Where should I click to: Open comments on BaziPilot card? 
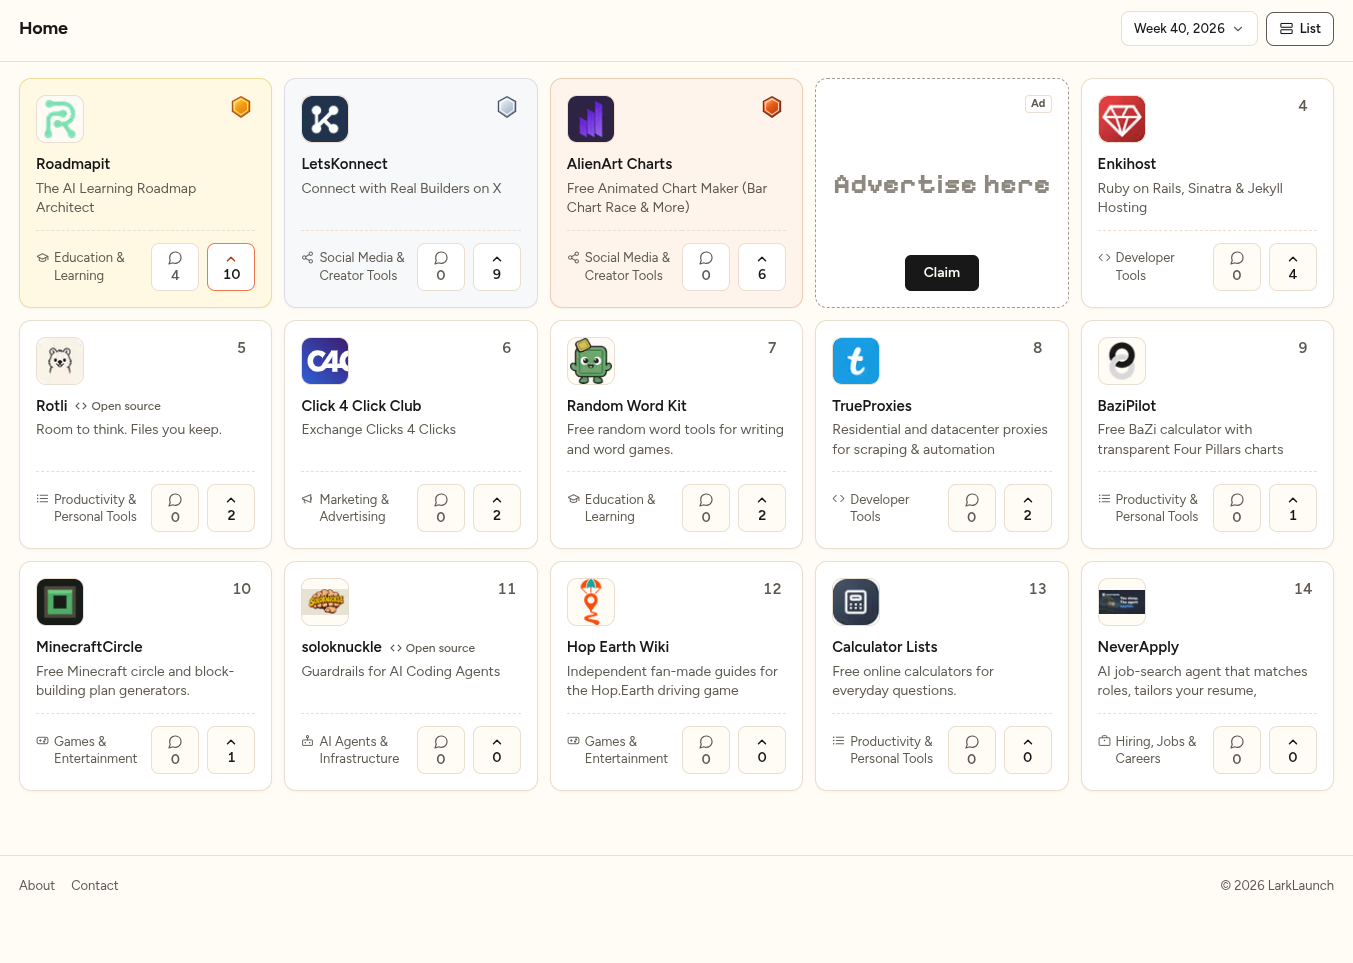1237,508
